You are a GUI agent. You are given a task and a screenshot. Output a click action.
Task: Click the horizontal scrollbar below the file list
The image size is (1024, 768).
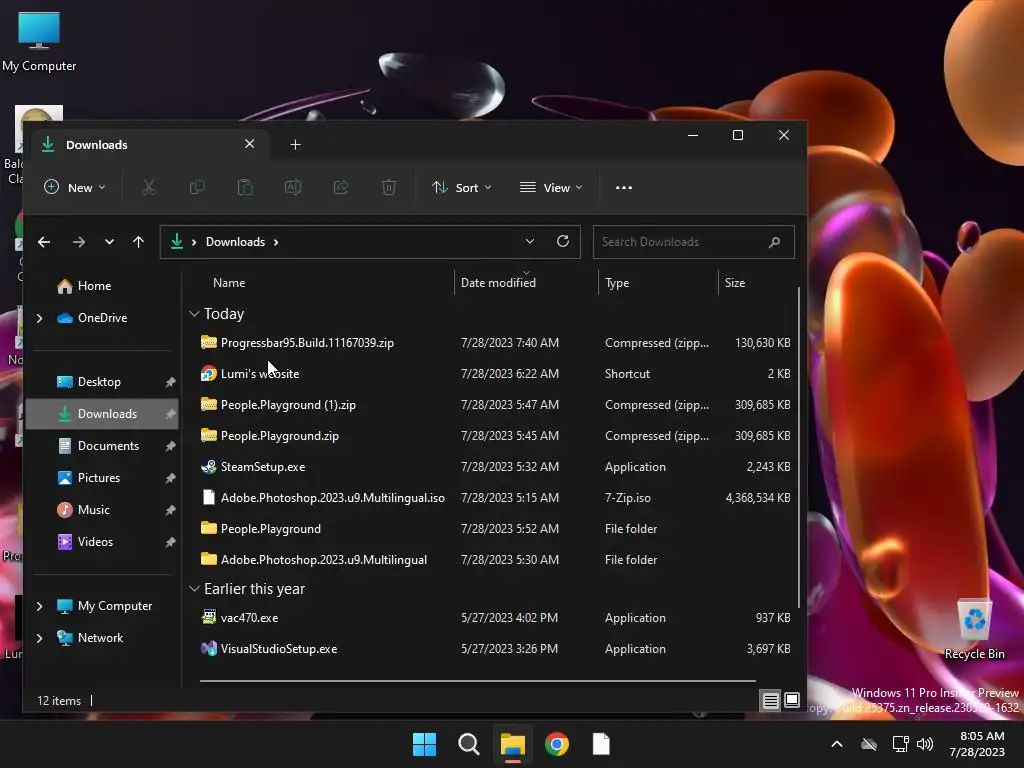coord(477,680)
